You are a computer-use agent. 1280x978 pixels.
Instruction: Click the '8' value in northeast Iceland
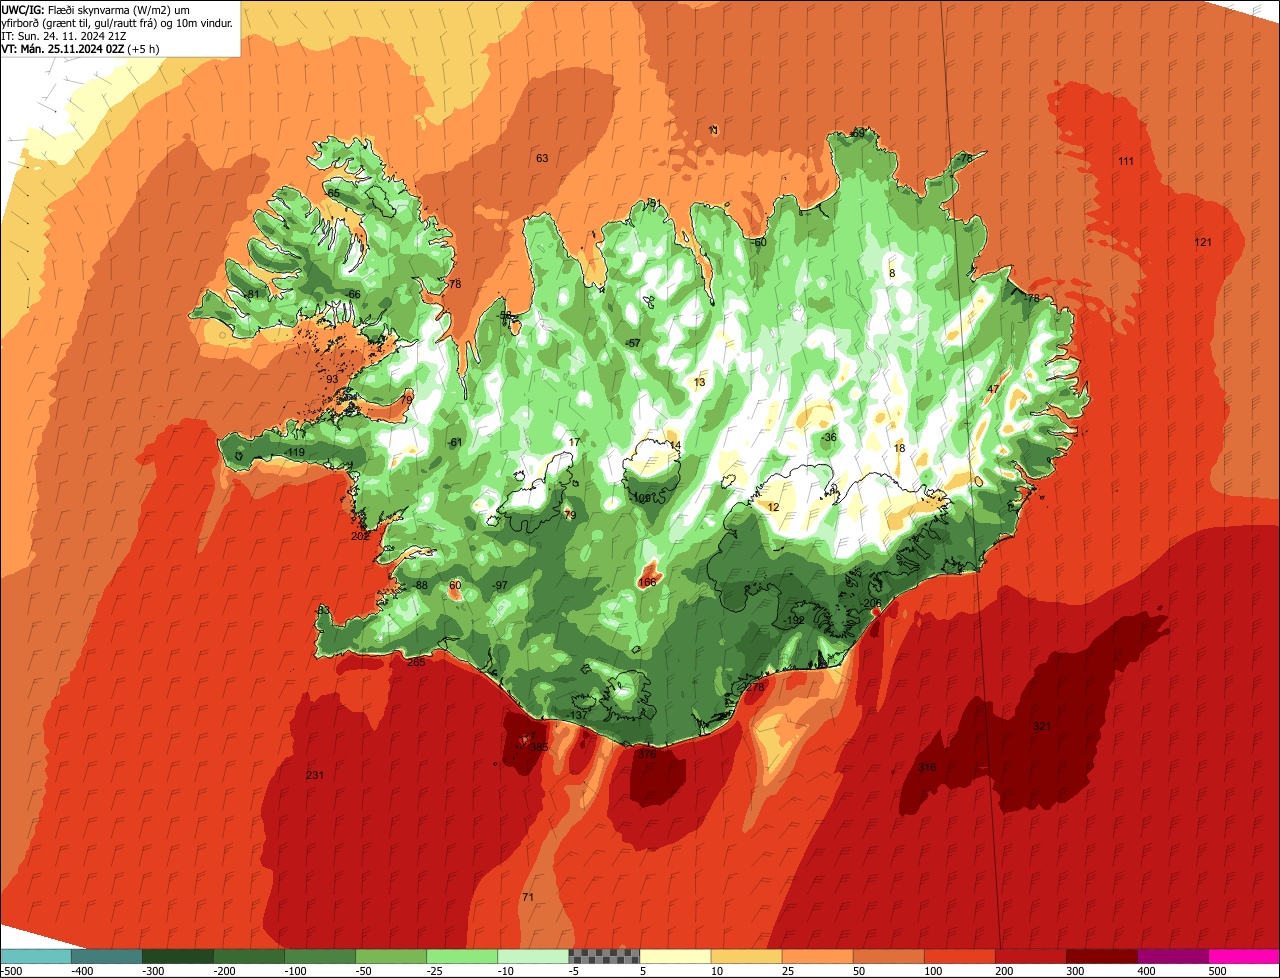click(892, 273)
